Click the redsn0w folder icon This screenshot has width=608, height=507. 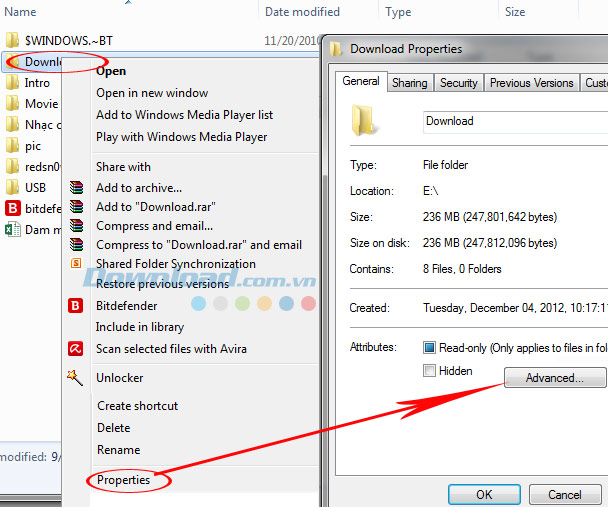pos(12,166)
